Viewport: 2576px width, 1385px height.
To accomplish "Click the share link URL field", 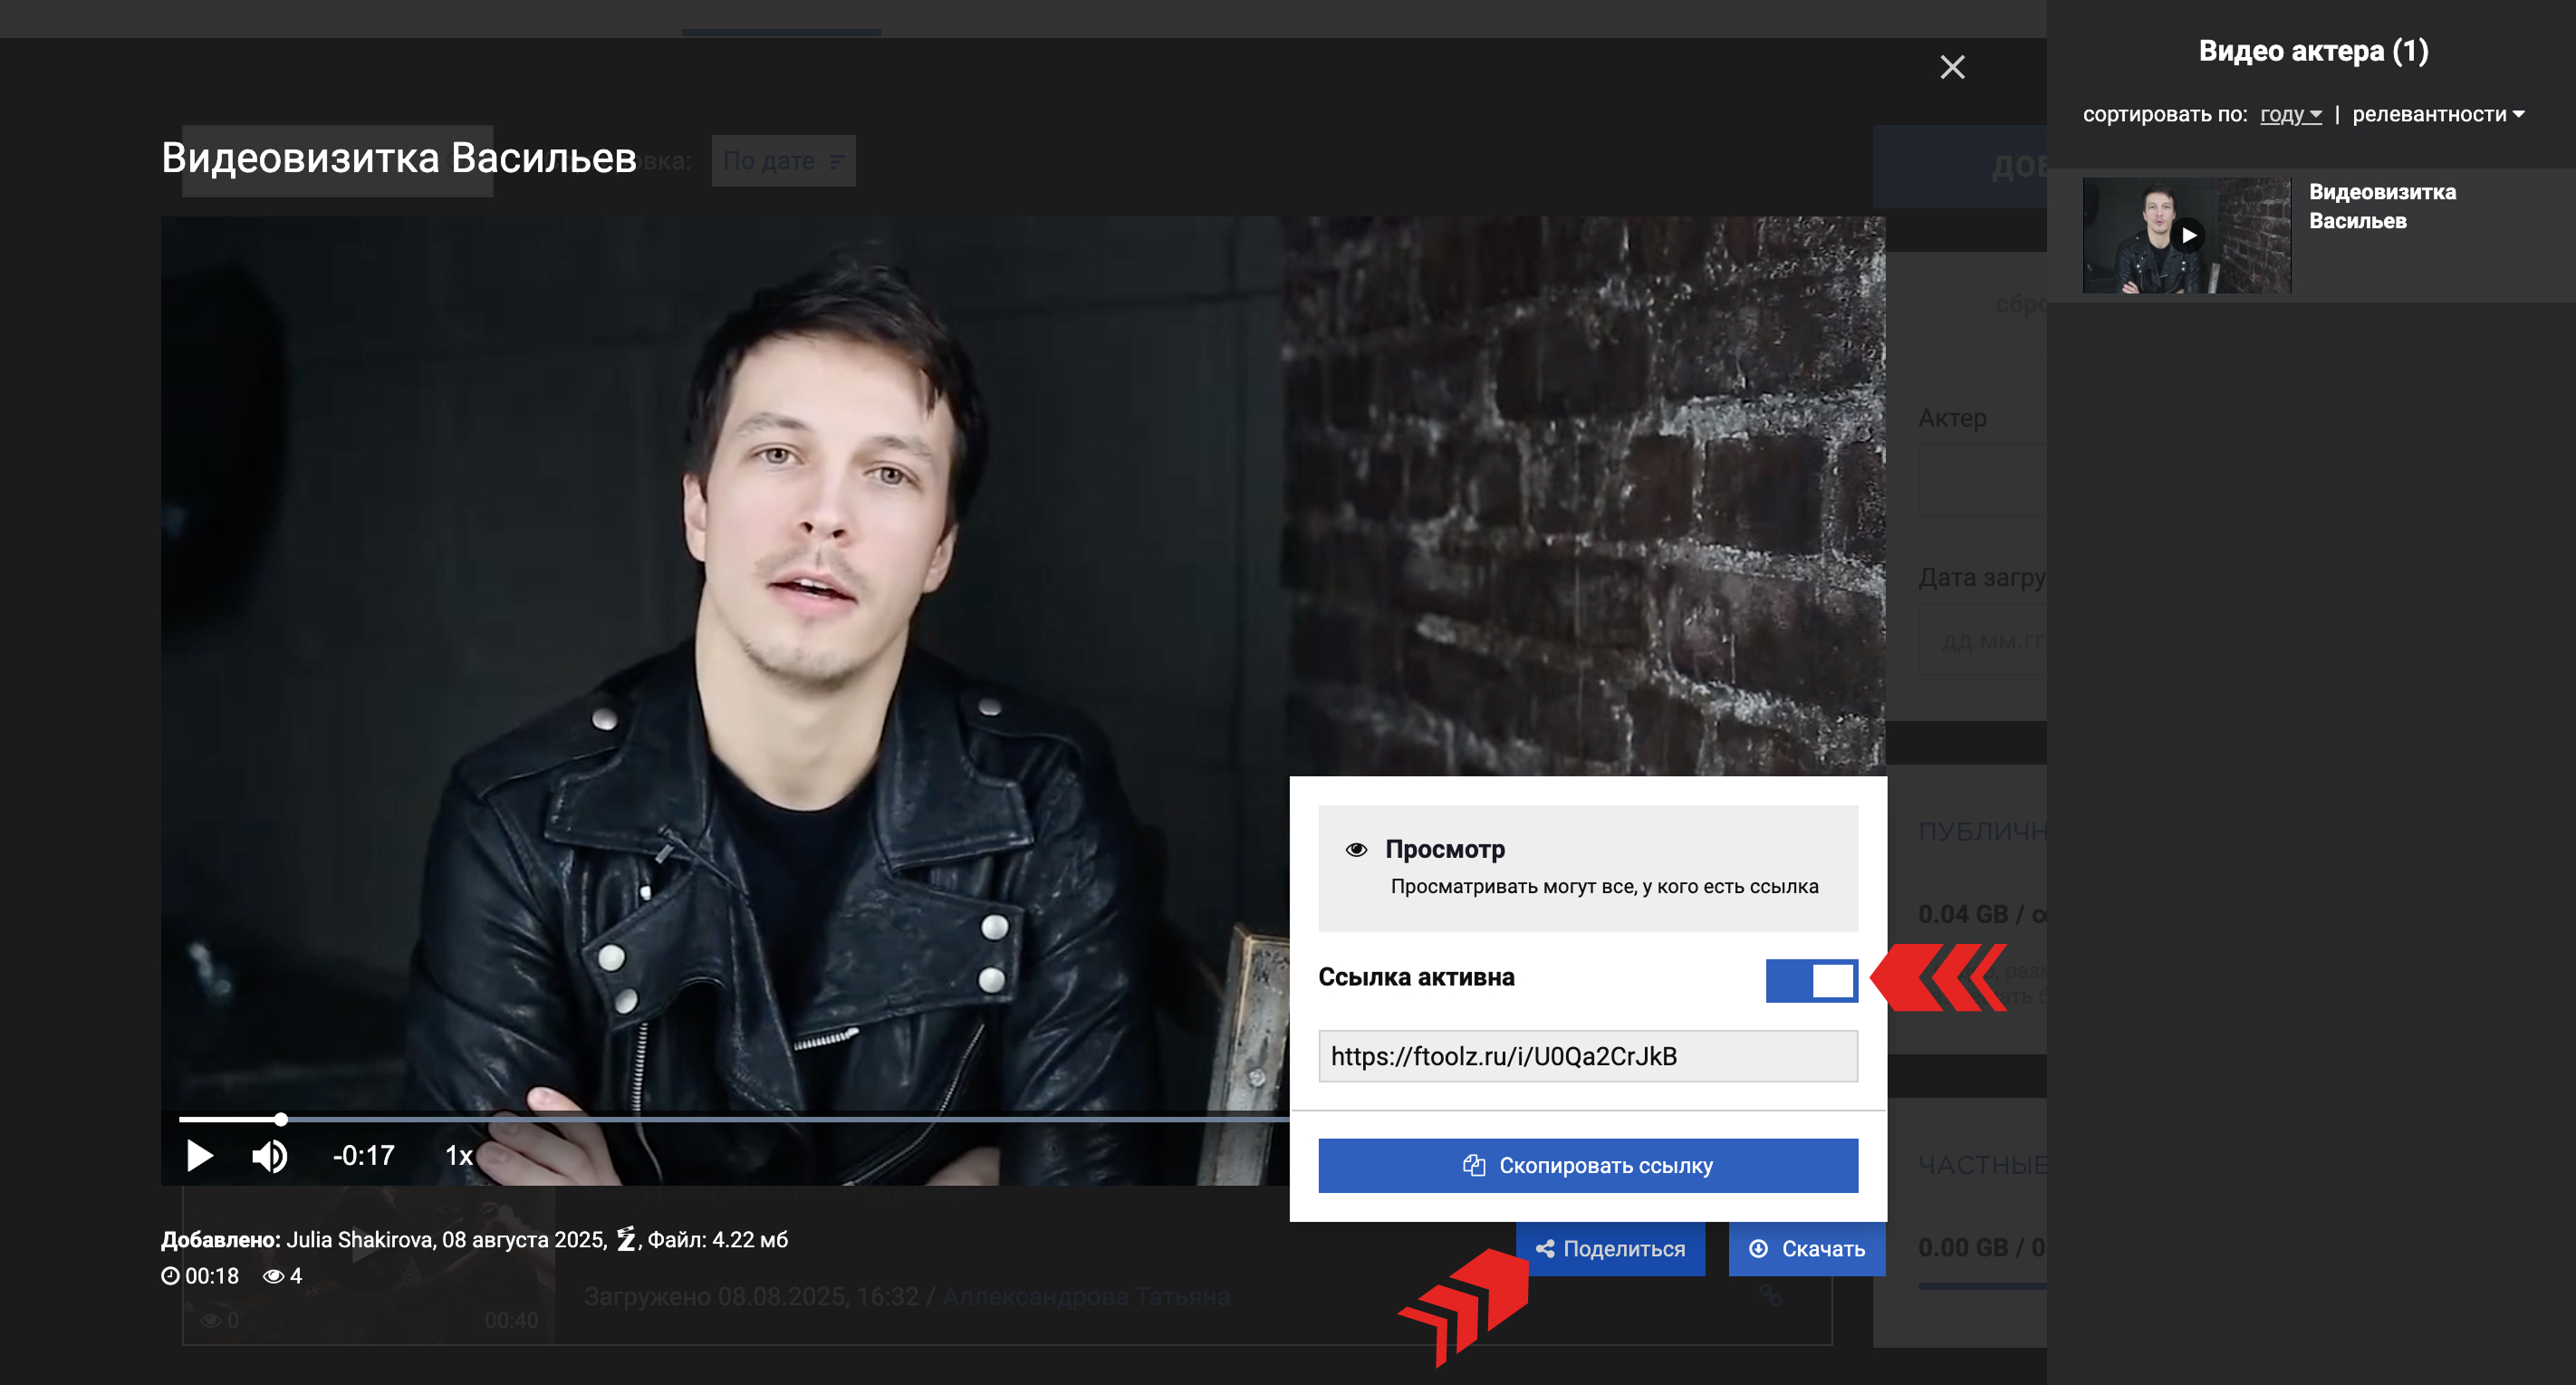I will click(x=1587, y=1056).
